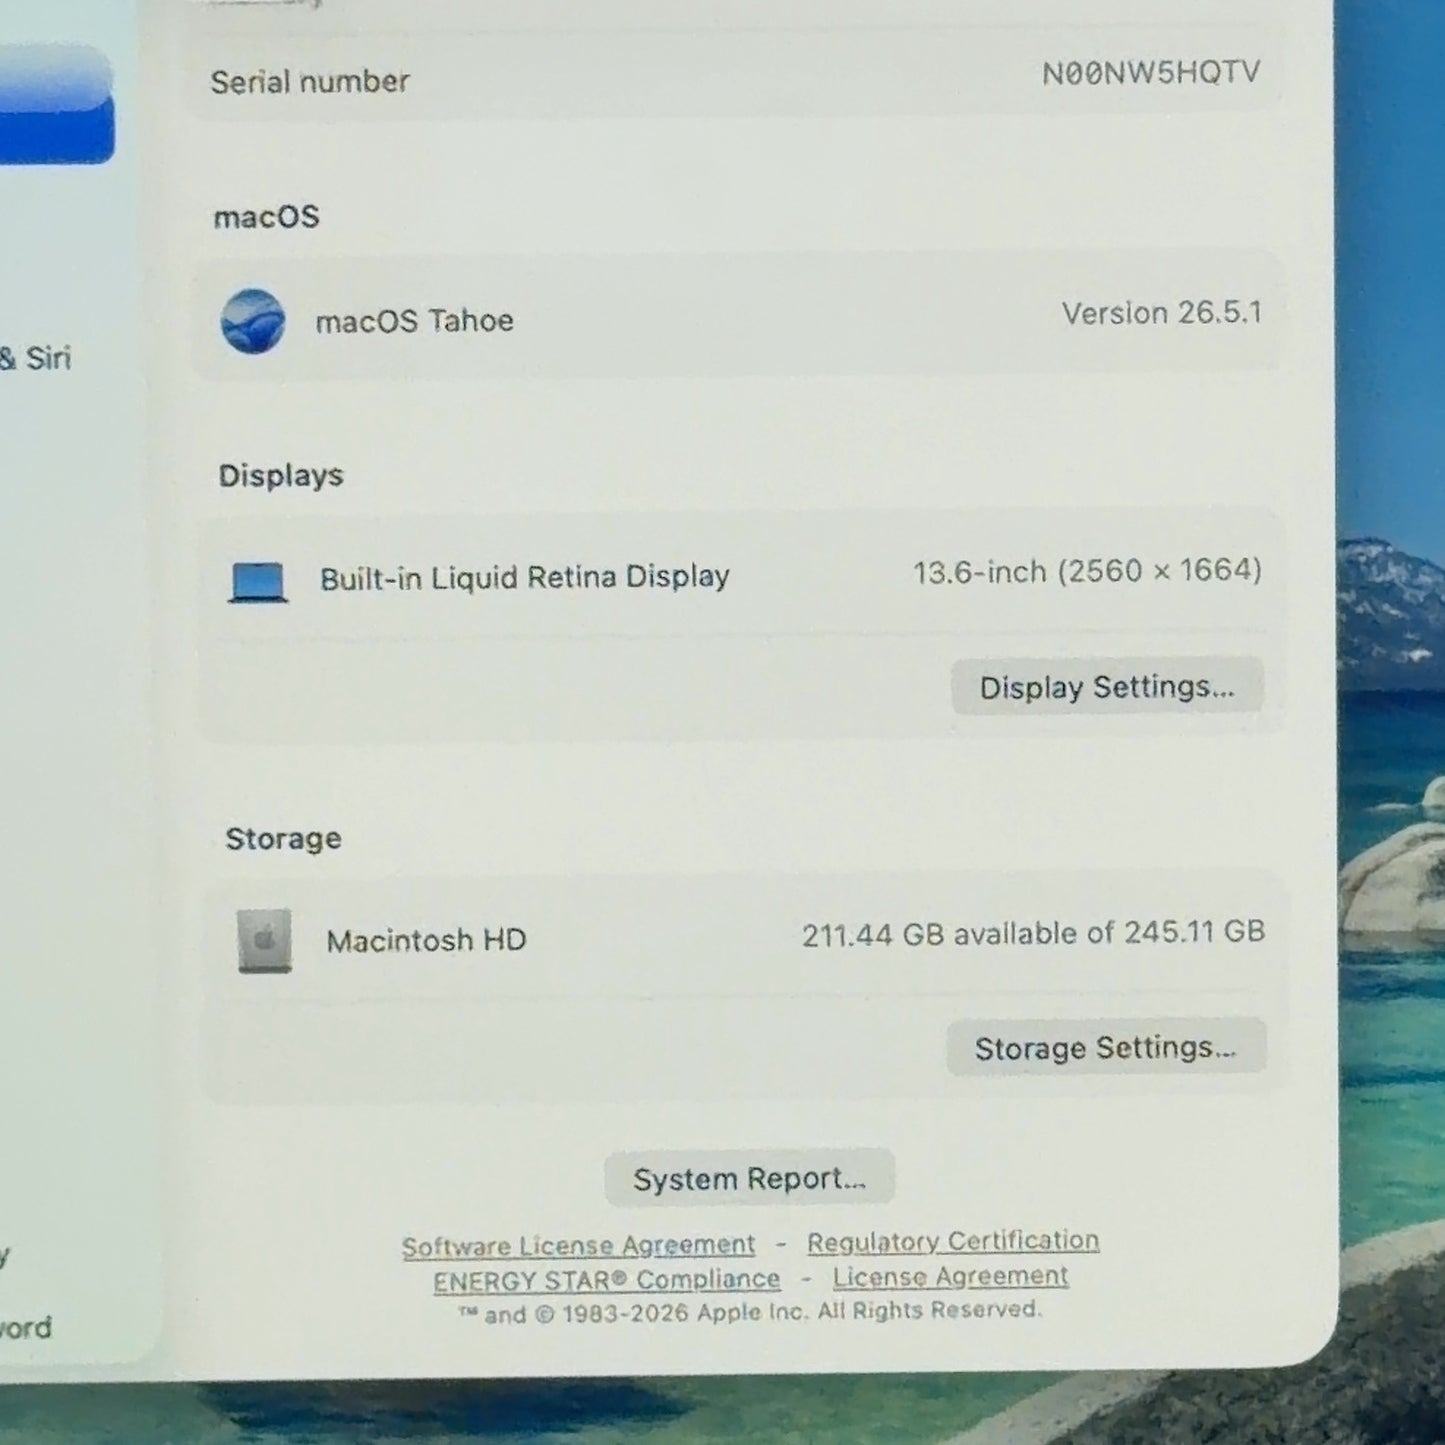1445x1445 pixels.
Task: Click the 13.6-inch (2560 × 1664) resolution text
Action: click(1087, 571)
